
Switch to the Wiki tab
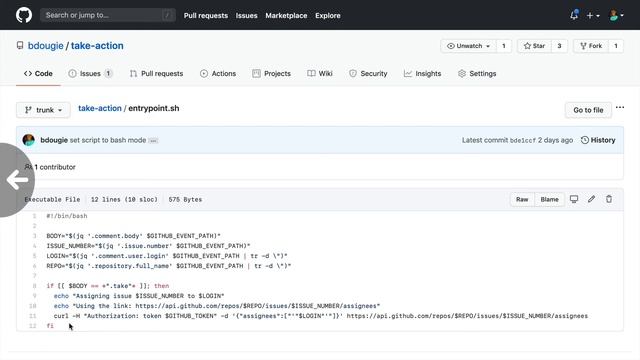click(320, 73)
